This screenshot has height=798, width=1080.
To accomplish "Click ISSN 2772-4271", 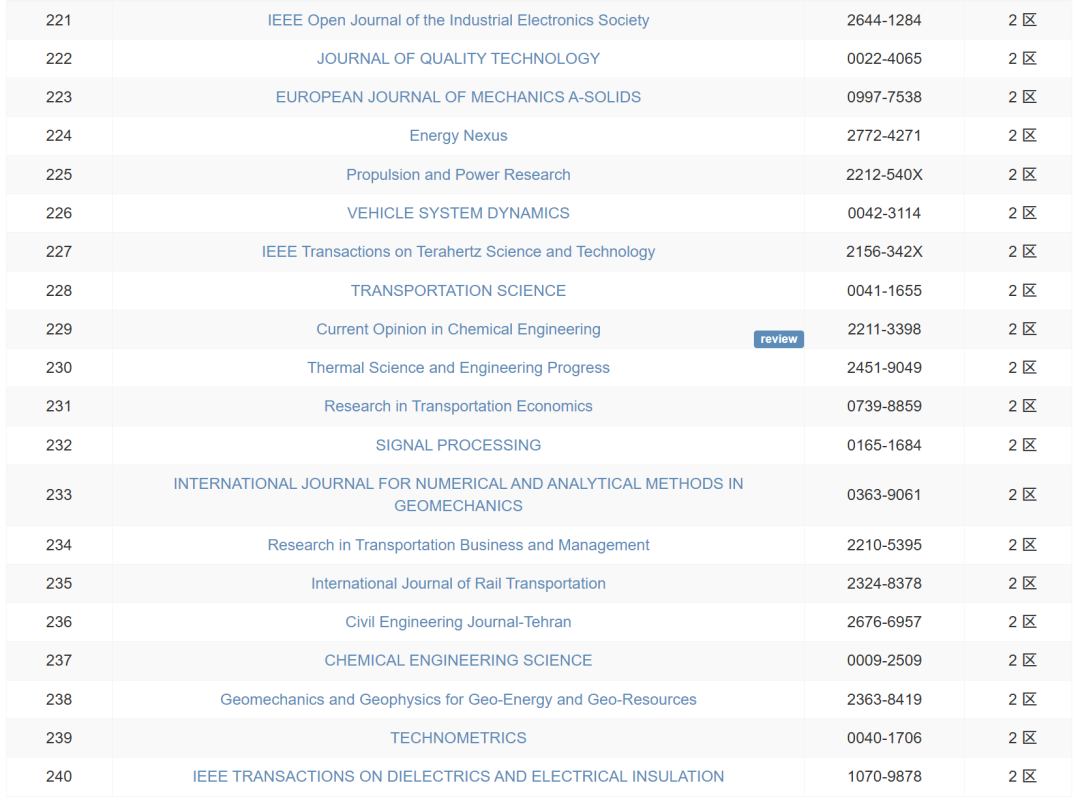I will click(x=884, y=136).
